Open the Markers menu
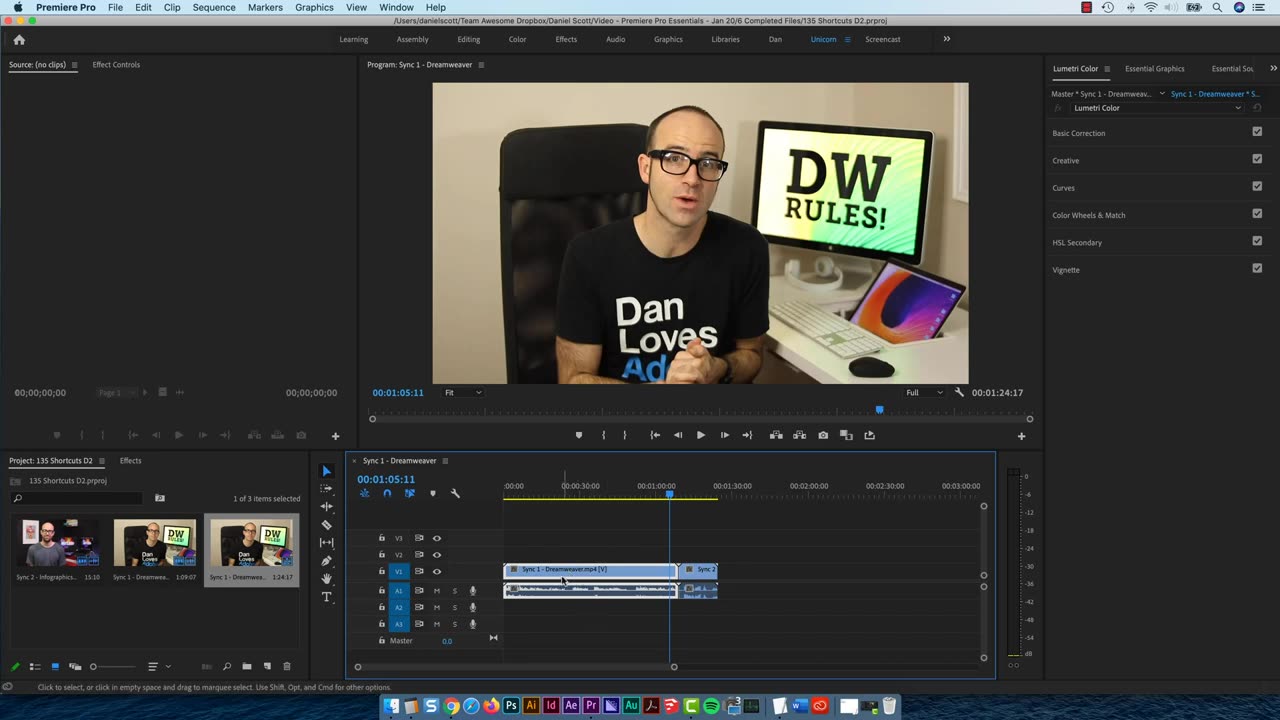This screenshot has height=720, width=1280. pyautogui.click(x=265, y=7)
